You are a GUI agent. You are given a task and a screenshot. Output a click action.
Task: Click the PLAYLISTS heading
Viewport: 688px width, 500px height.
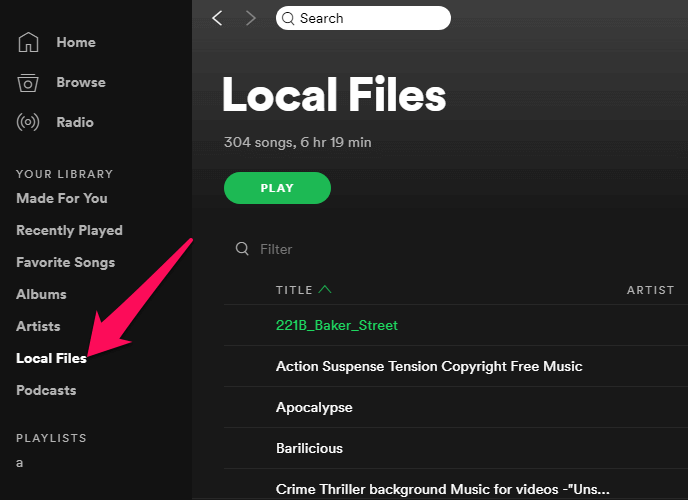pyautogui.click(x=51, y=438)
